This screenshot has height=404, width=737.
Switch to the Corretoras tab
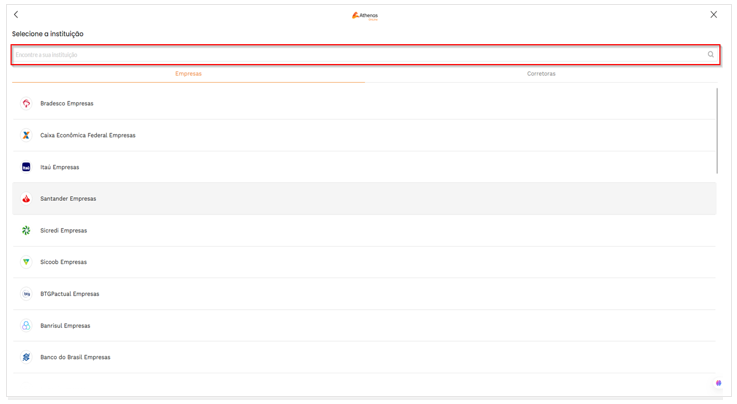click(x=541, y=74)
